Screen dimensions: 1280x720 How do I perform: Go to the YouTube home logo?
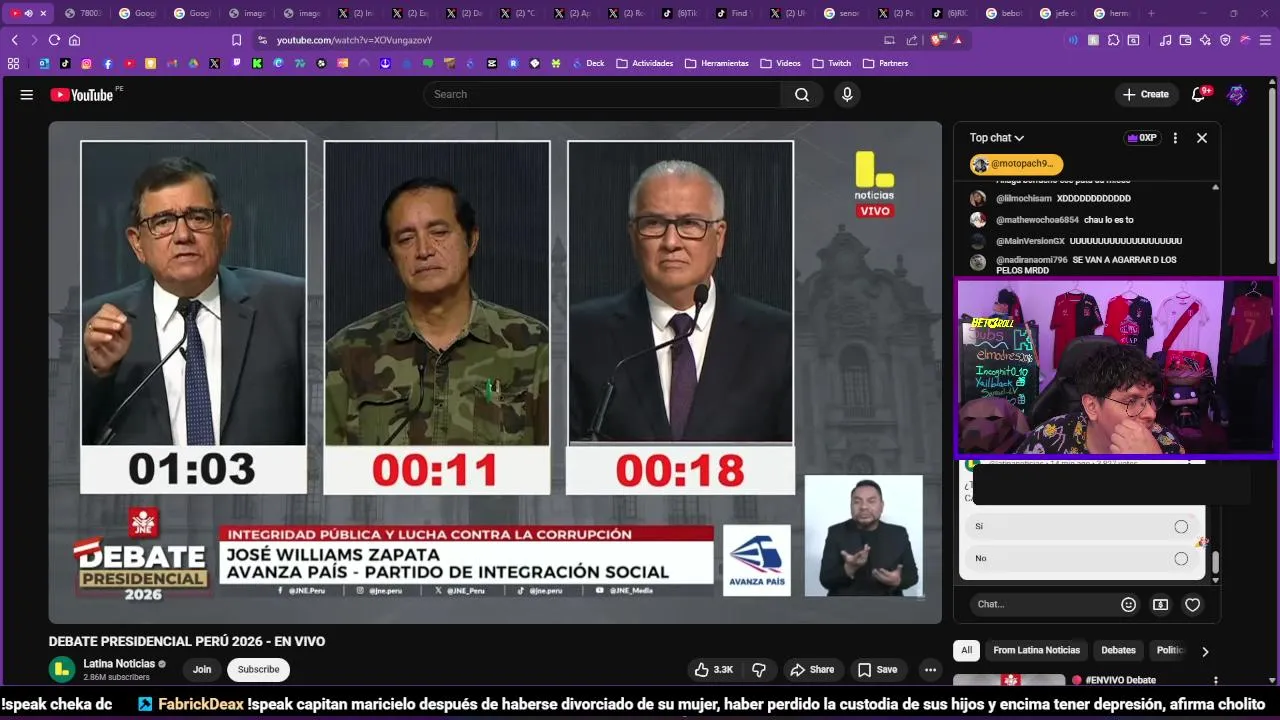[82, 95]
